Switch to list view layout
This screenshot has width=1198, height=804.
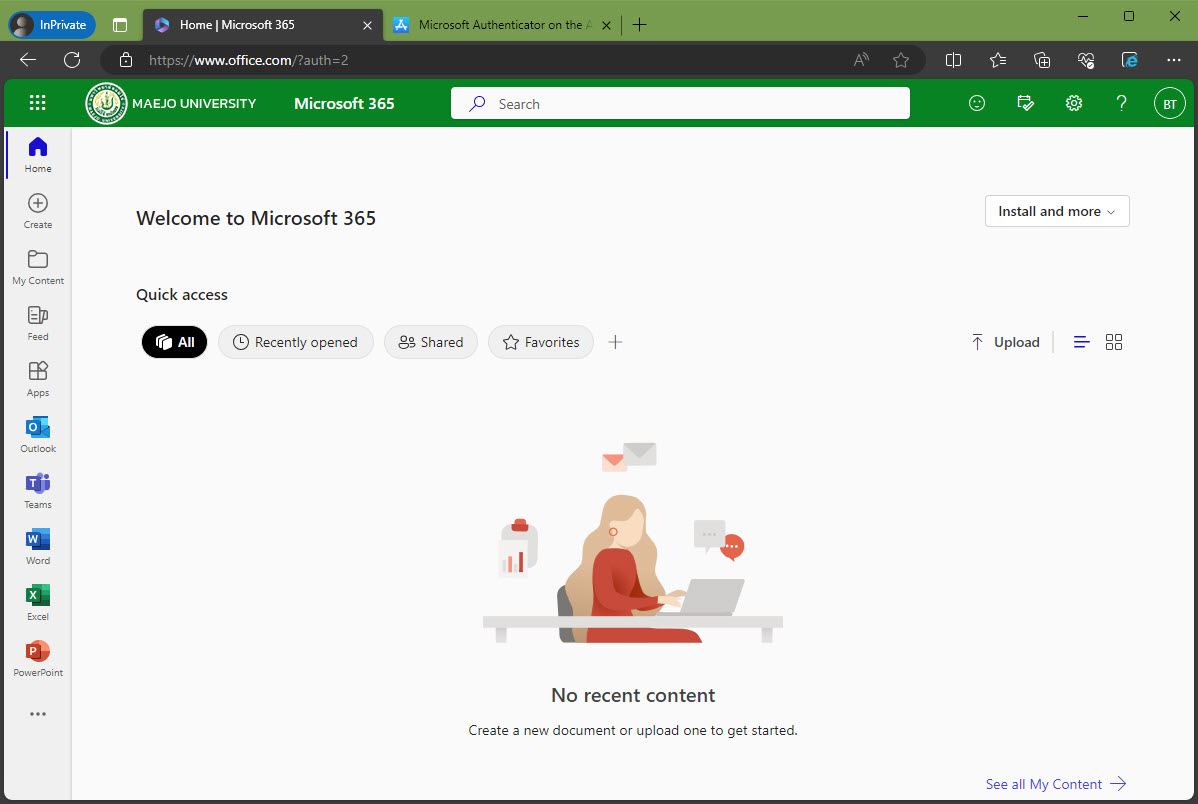tap(1081, 342)
